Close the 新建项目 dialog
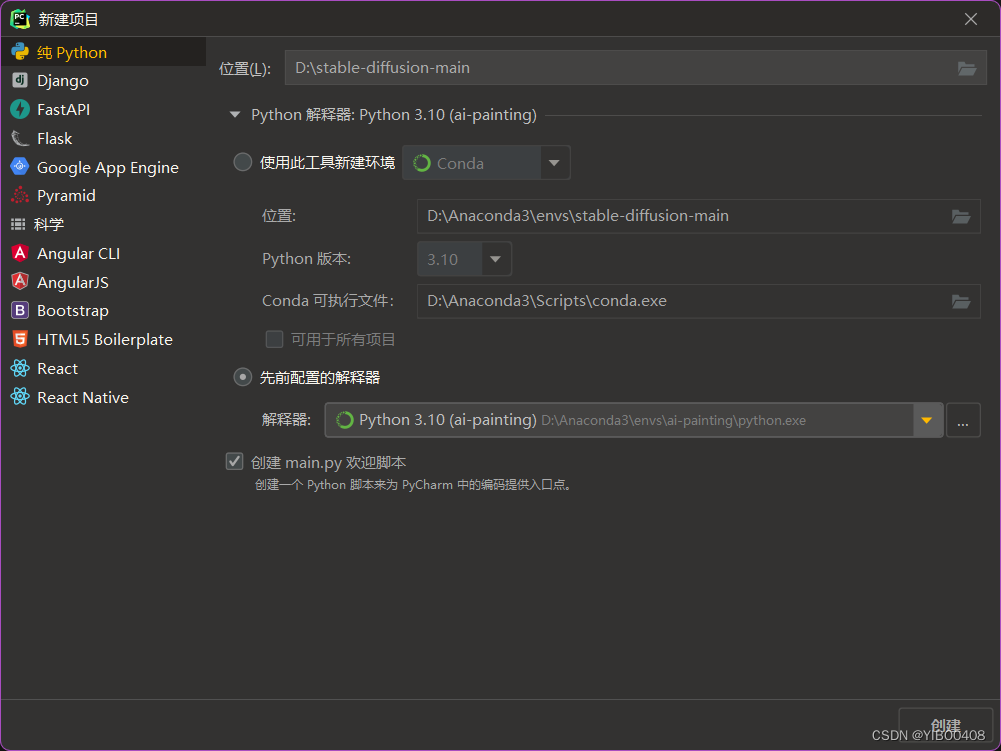Image resolution: width=1001 pixels, height=751 pixels. [970, 19]
